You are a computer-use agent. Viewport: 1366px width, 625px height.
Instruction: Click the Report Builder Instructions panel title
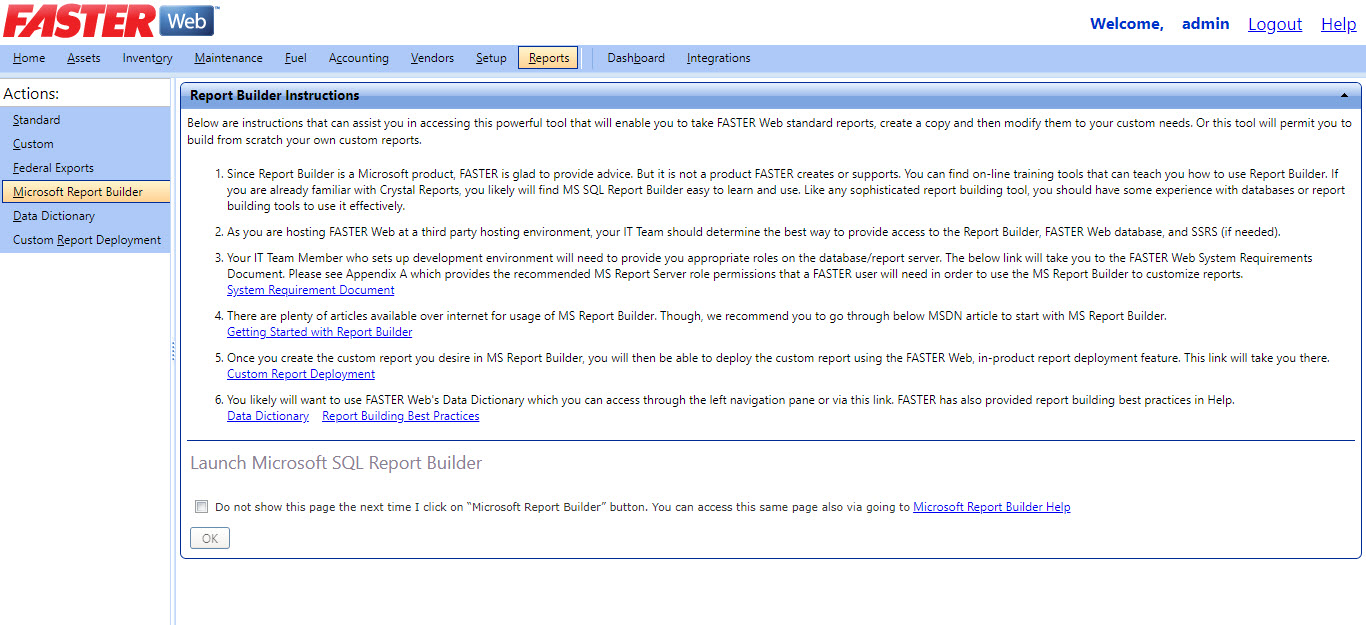pyautogui.click(x=275, y=96)
